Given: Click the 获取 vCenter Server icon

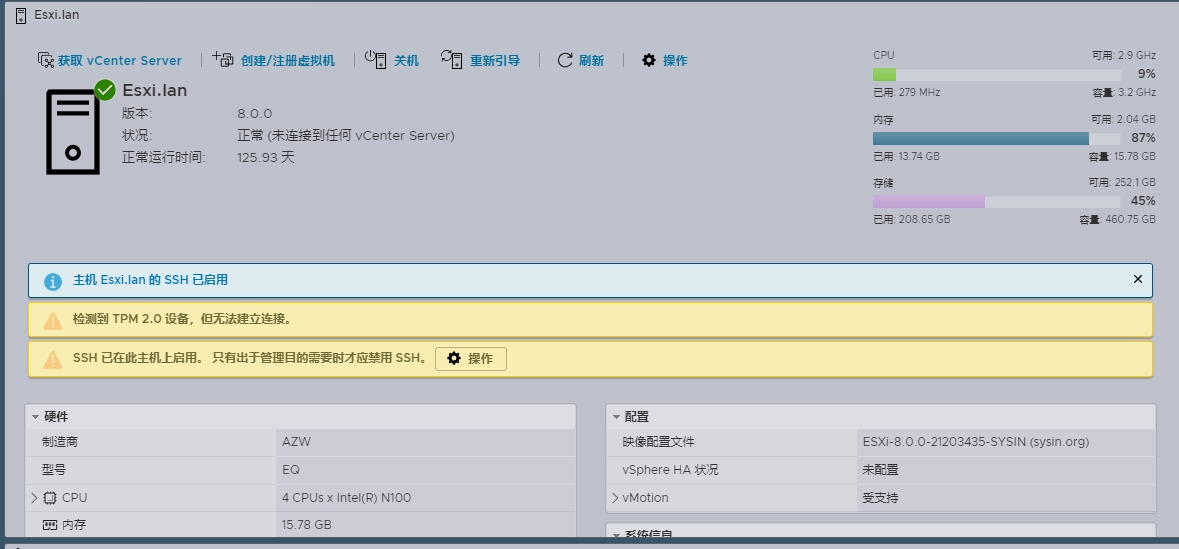Looking at the screenshot, I should coord(45,60).
